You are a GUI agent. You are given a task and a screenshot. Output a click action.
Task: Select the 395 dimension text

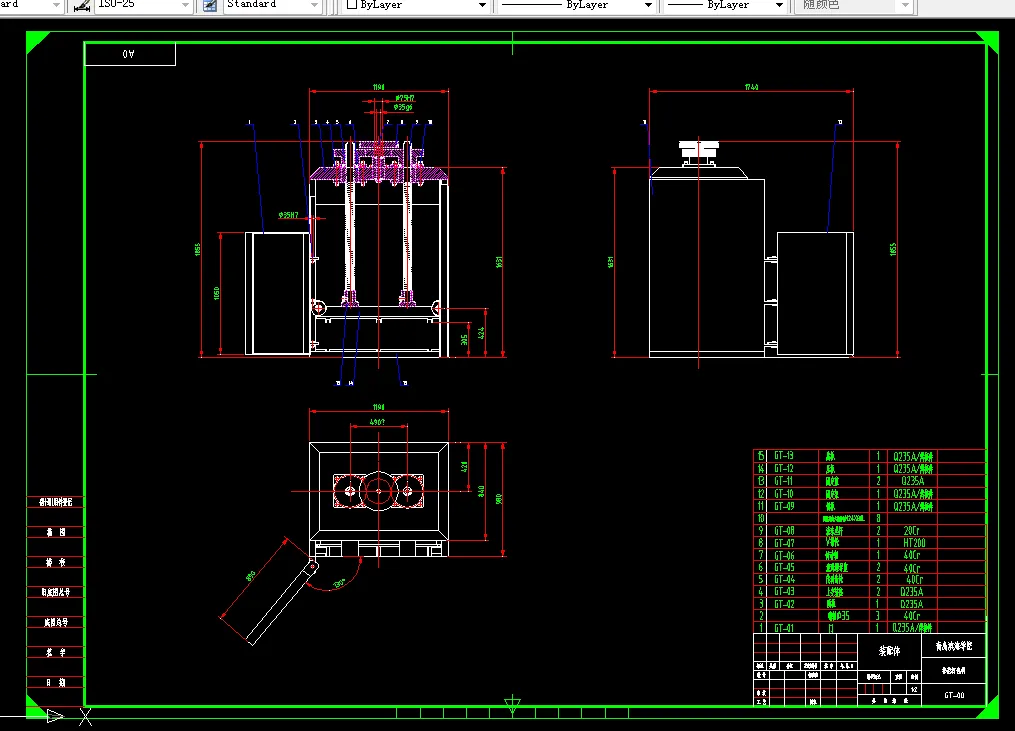point(464,340)
